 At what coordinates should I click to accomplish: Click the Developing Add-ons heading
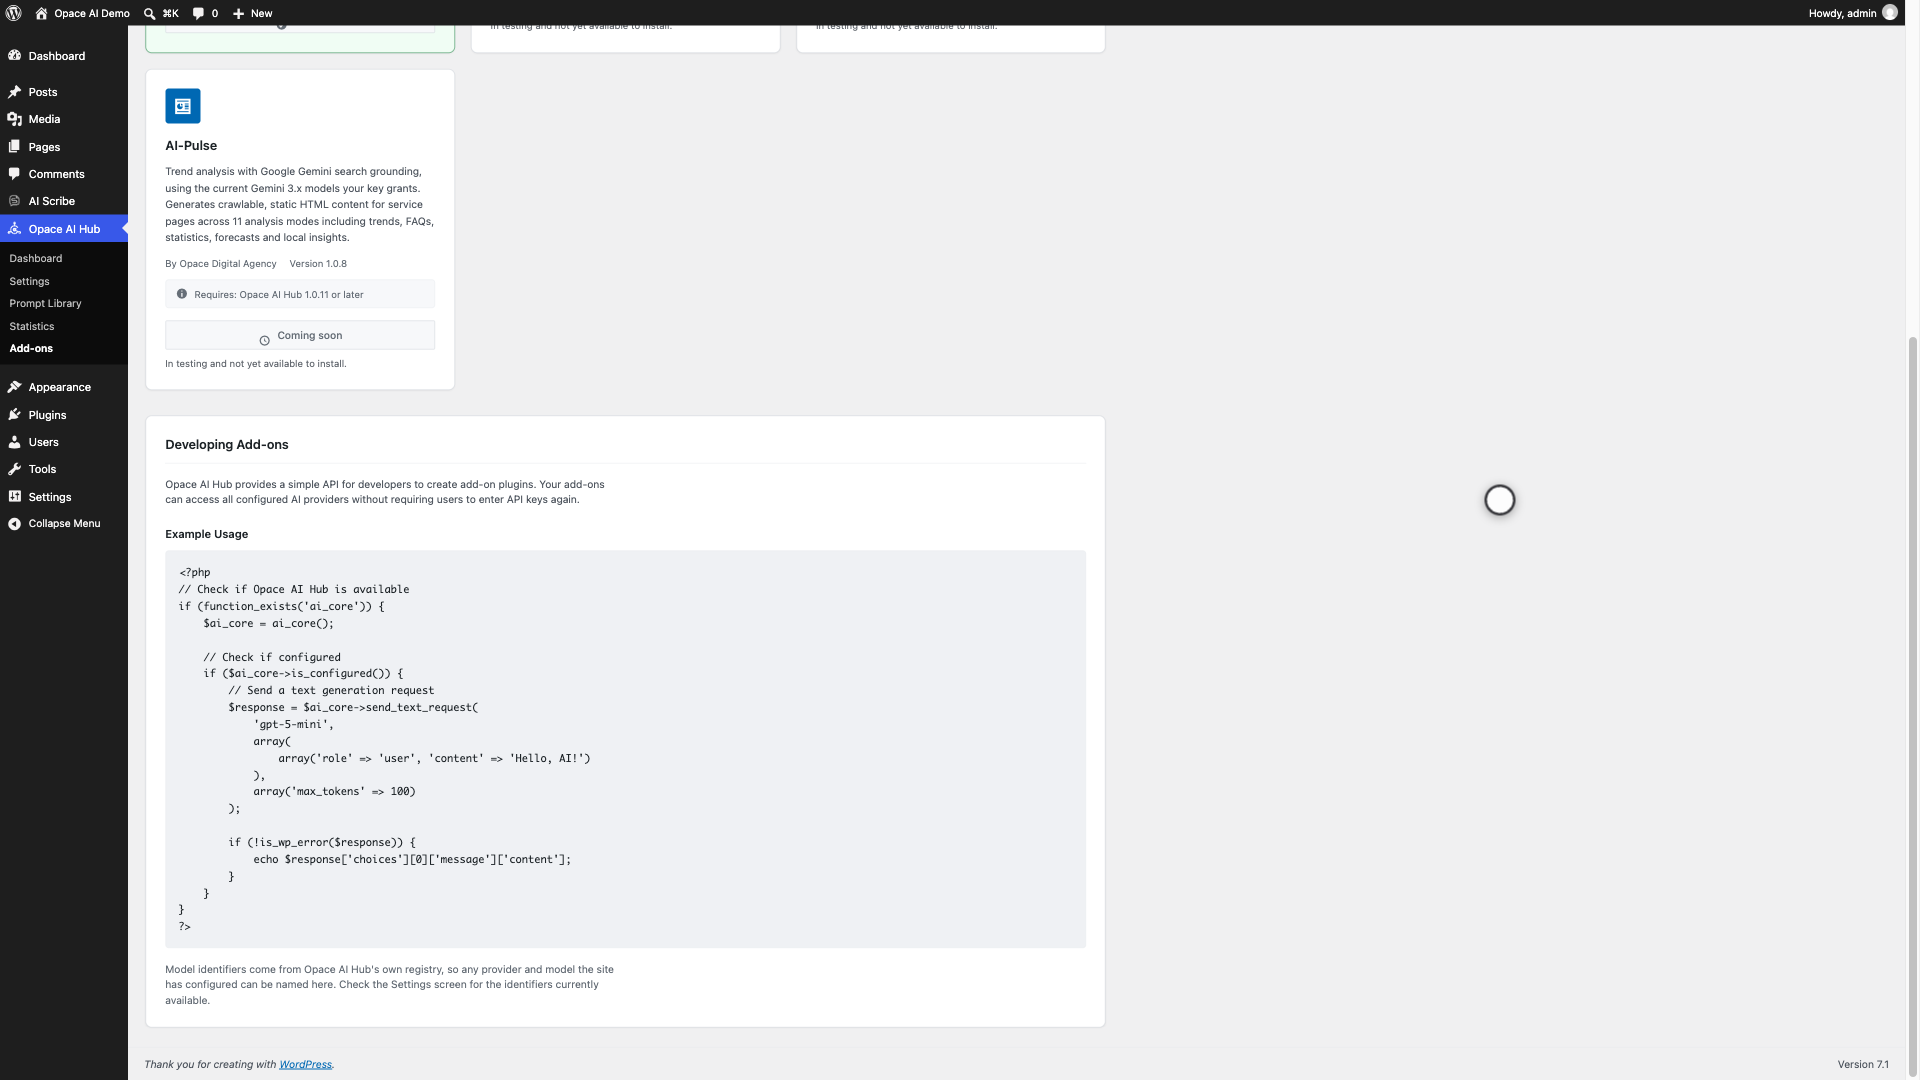coord(227,445)
